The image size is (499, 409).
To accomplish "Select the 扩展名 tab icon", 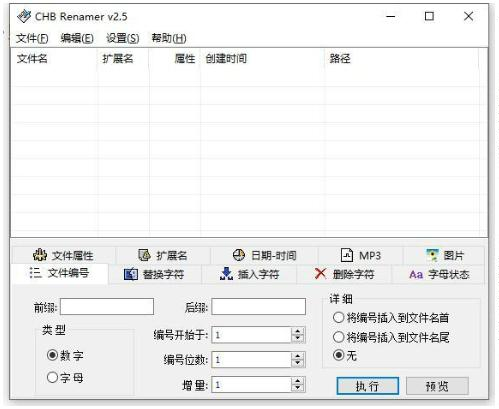I will pyautogui.click(x=144, y=255).
